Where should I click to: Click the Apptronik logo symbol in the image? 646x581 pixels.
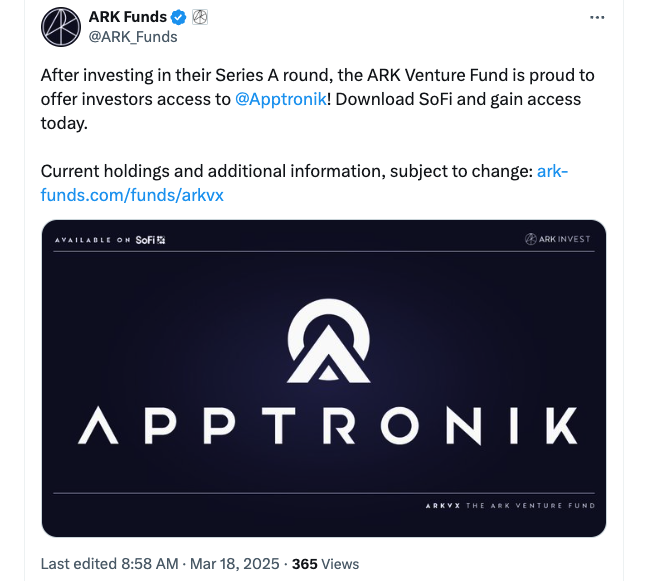click(x=324, y=344)
